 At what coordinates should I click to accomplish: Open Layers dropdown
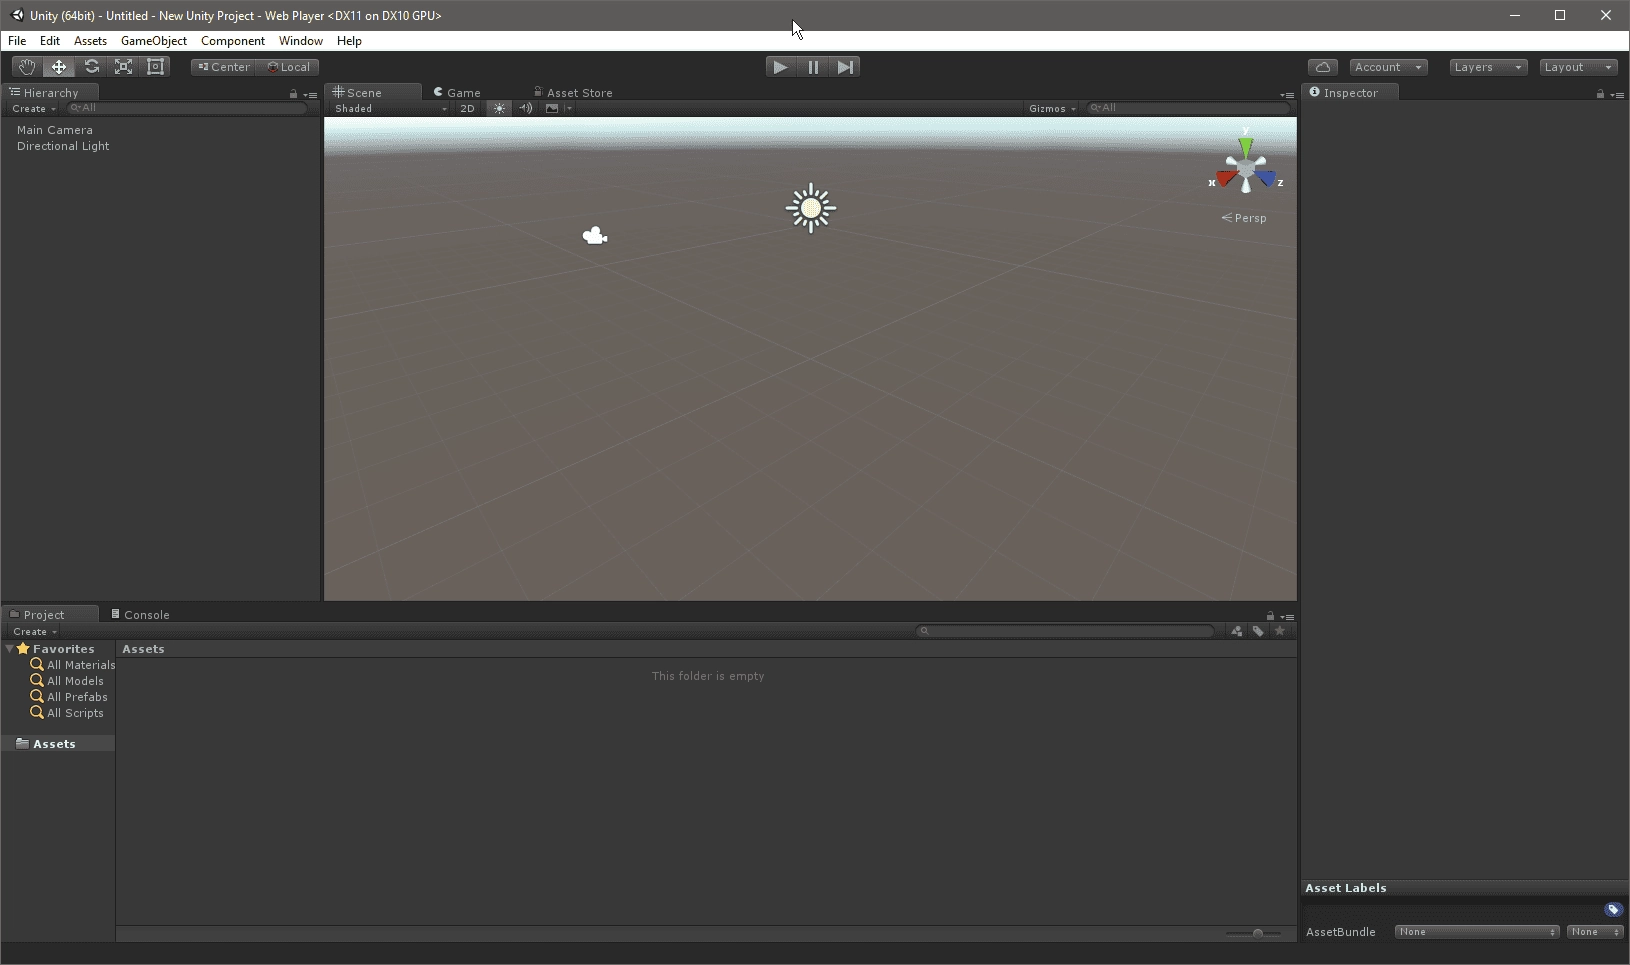point(1488,67)
